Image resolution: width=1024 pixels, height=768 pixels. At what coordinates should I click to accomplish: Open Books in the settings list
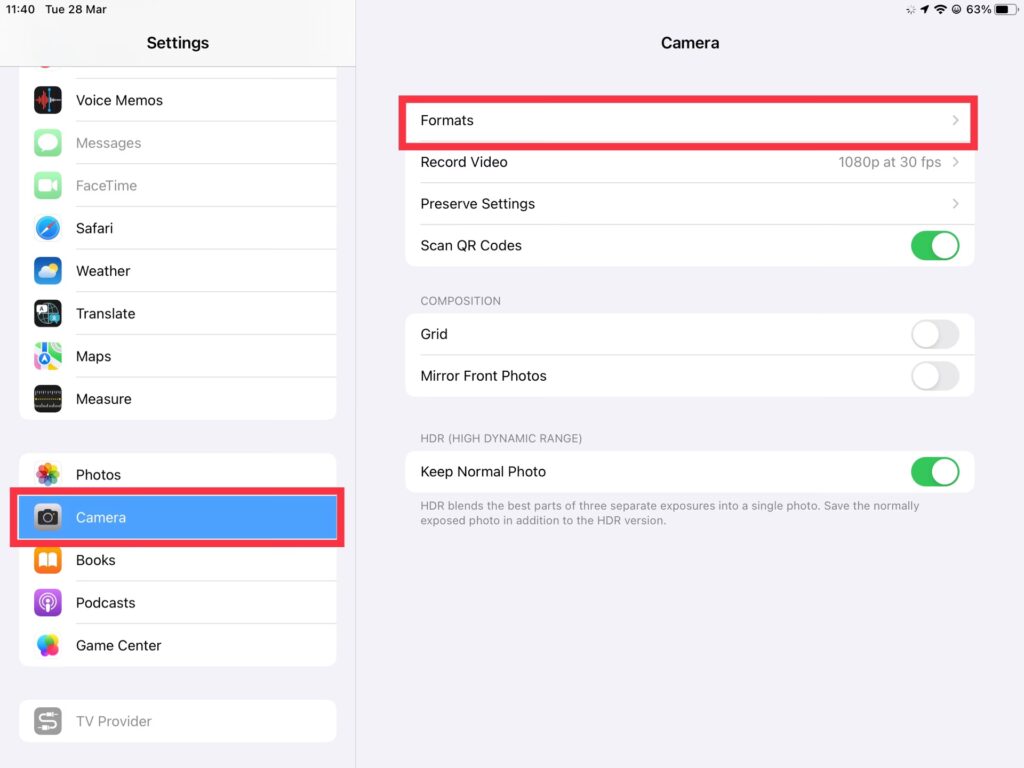178,560
